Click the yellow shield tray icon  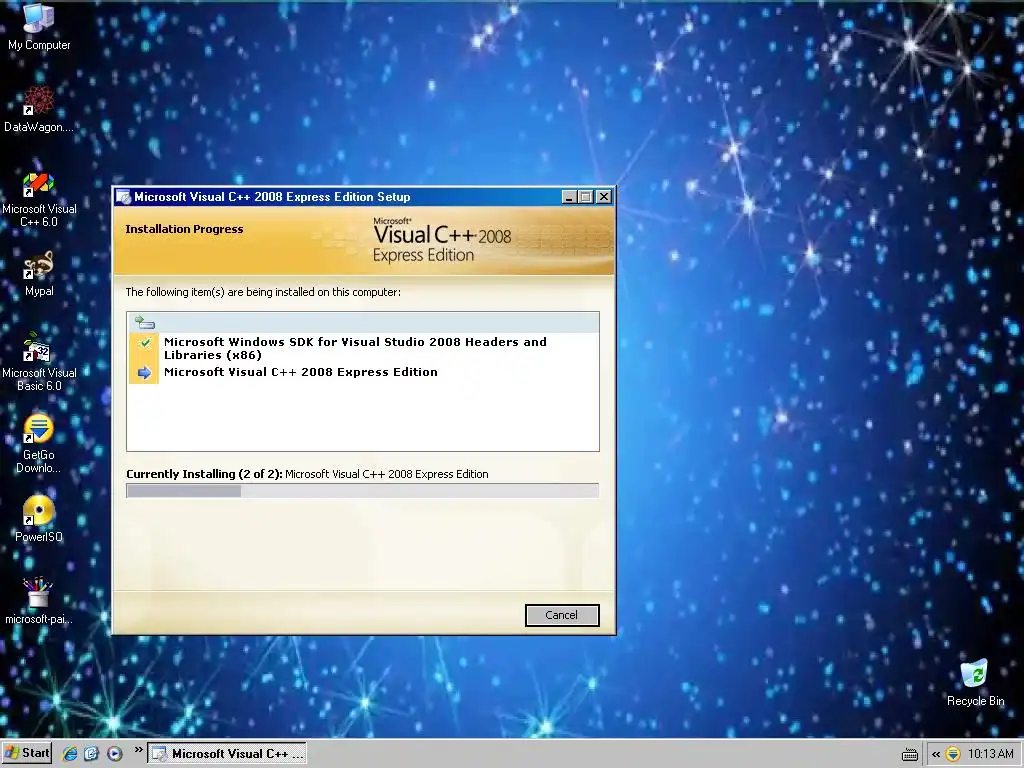[953, 754]
